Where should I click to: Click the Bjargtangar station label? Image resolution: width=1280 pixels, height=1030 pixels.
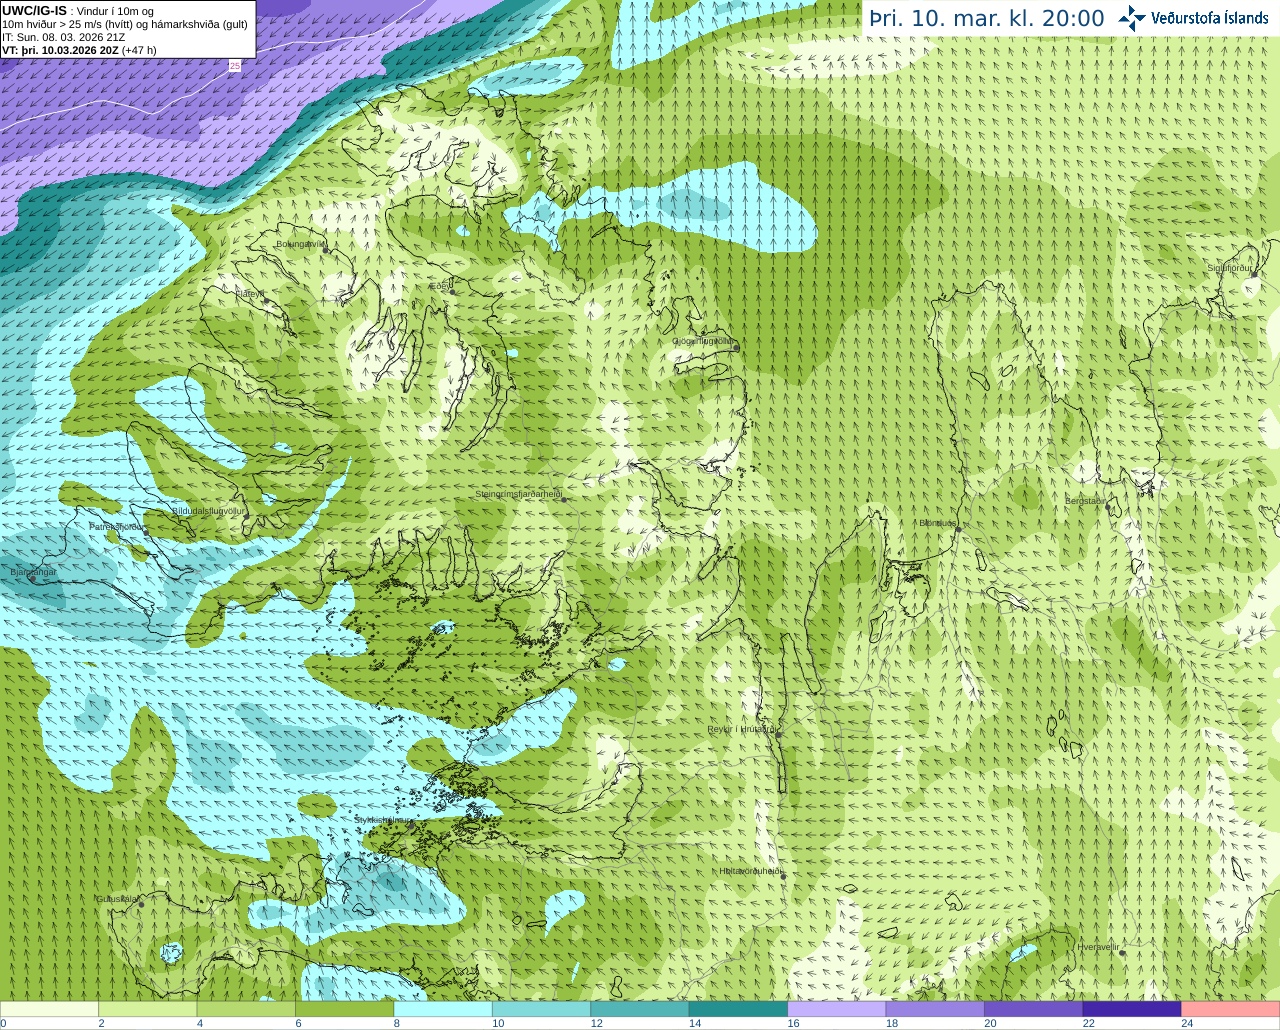click(33, 572)
